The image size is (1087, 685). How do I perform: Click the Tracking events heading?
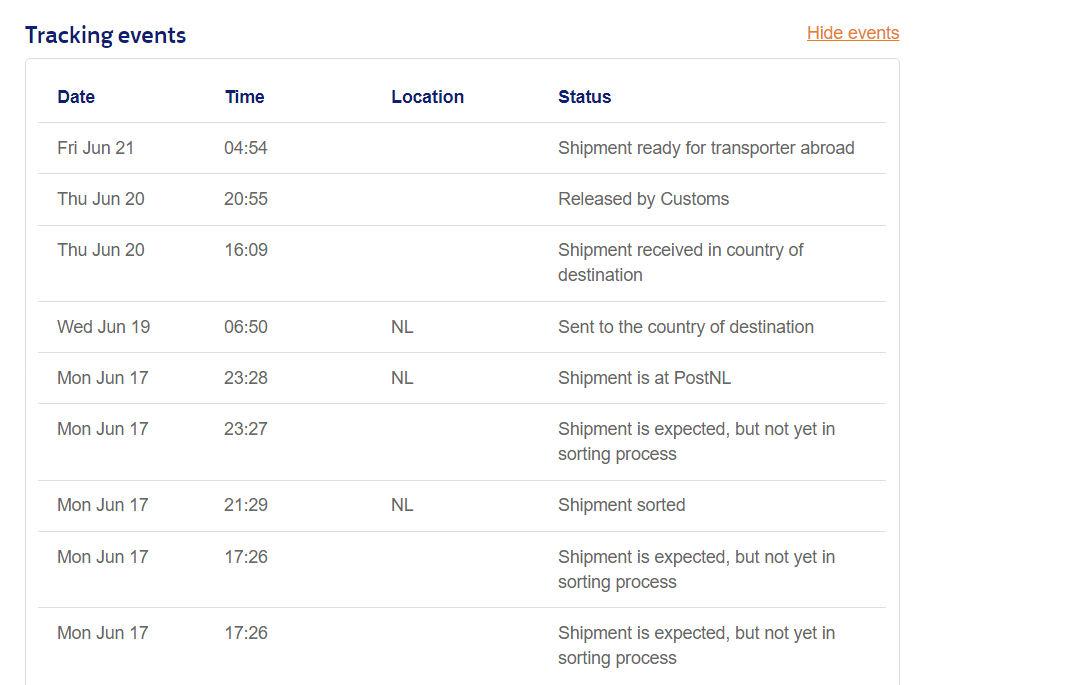click(105, 35)
